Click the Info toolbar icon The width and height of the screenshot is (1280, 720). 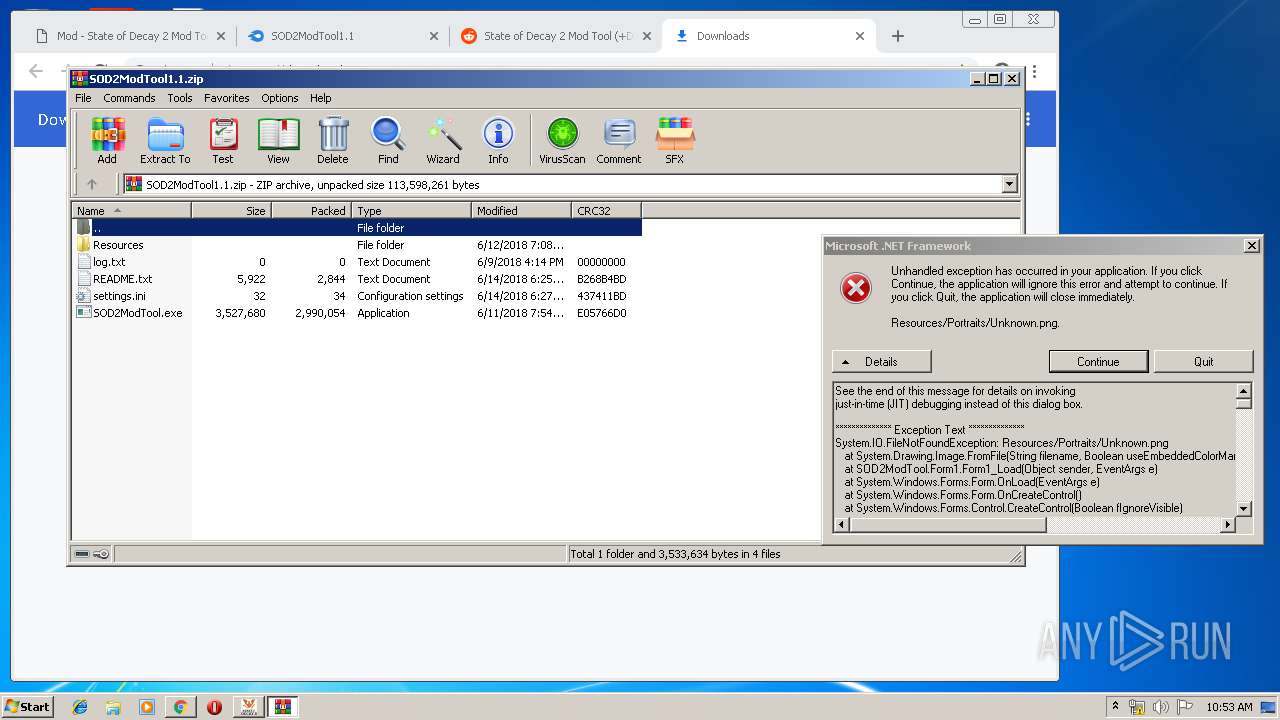pyautogui.click(x=498, y=140)
